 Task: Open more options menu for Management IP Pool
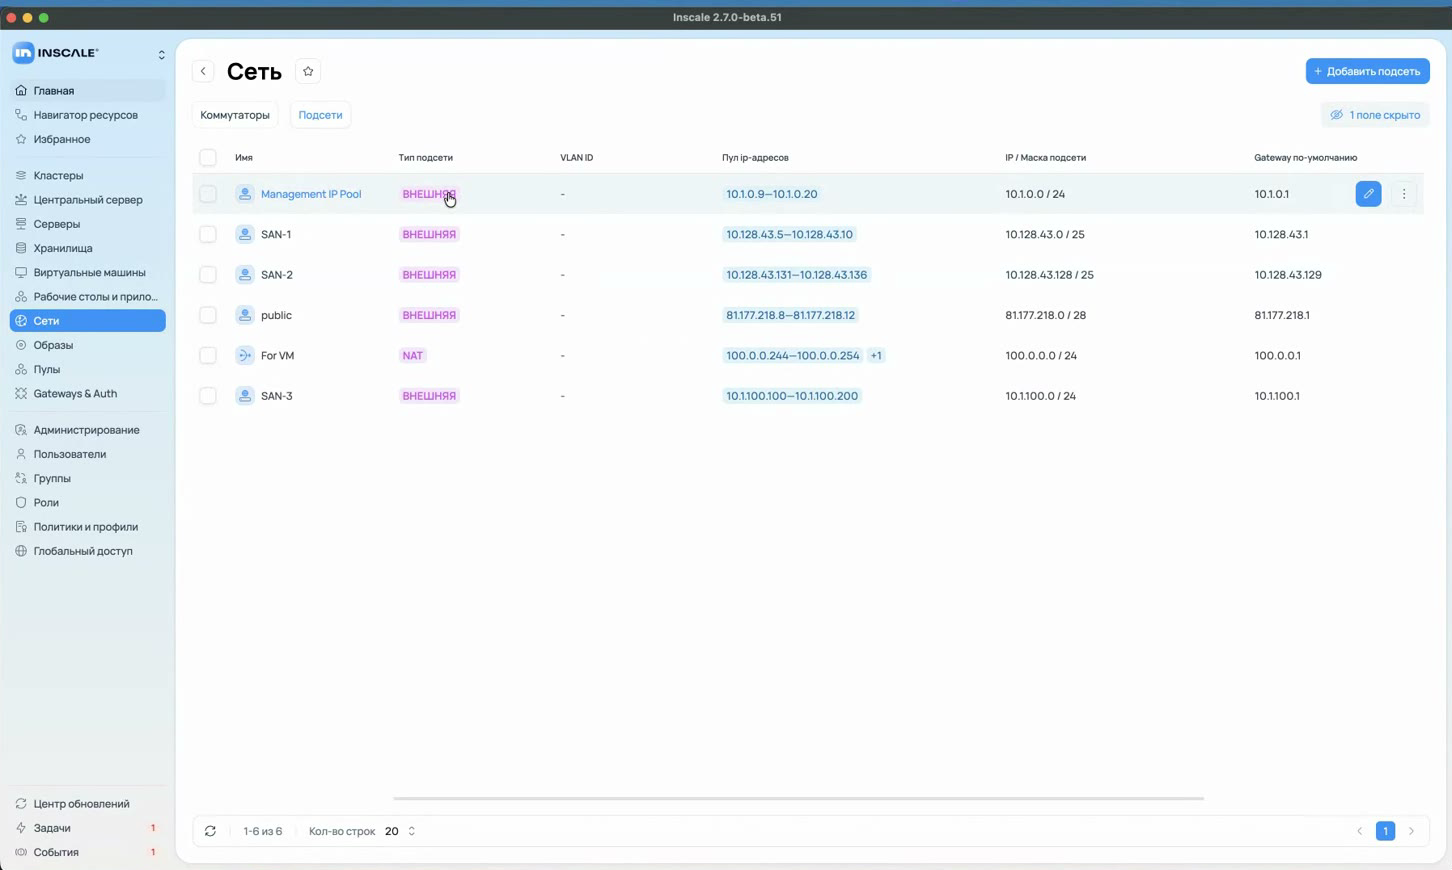pos(1404,194)
